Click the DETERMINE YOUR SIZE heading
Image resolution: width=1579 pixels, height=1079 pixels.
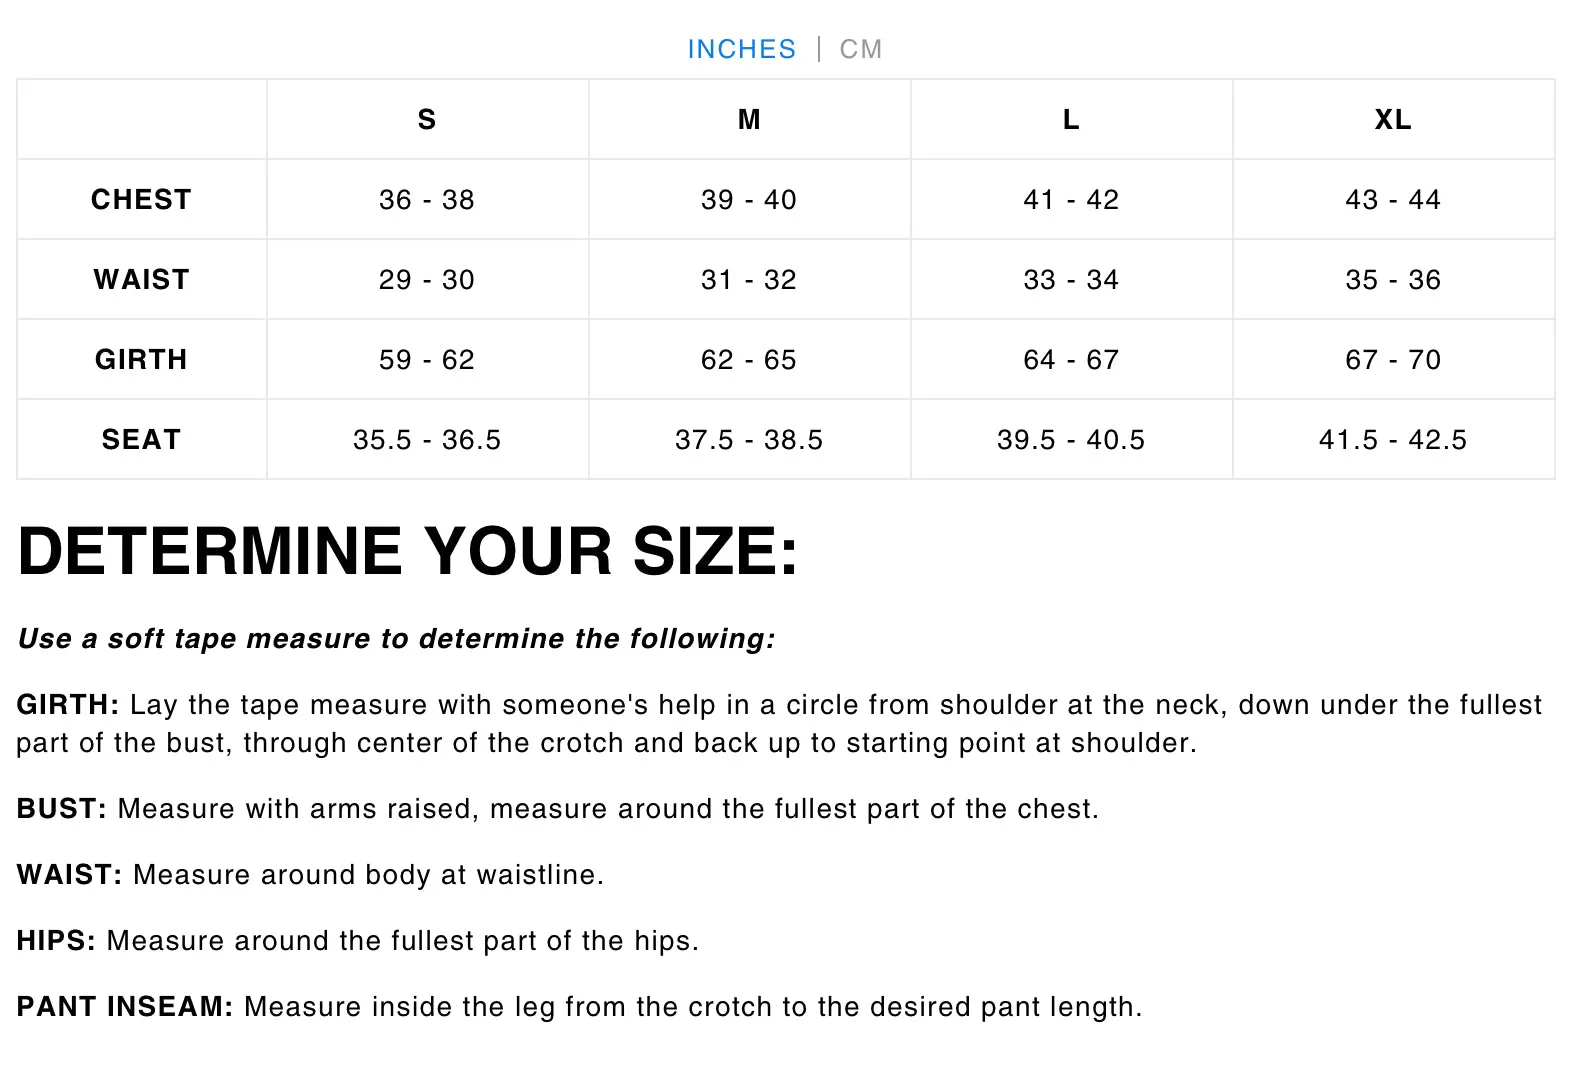coord(408,551)
